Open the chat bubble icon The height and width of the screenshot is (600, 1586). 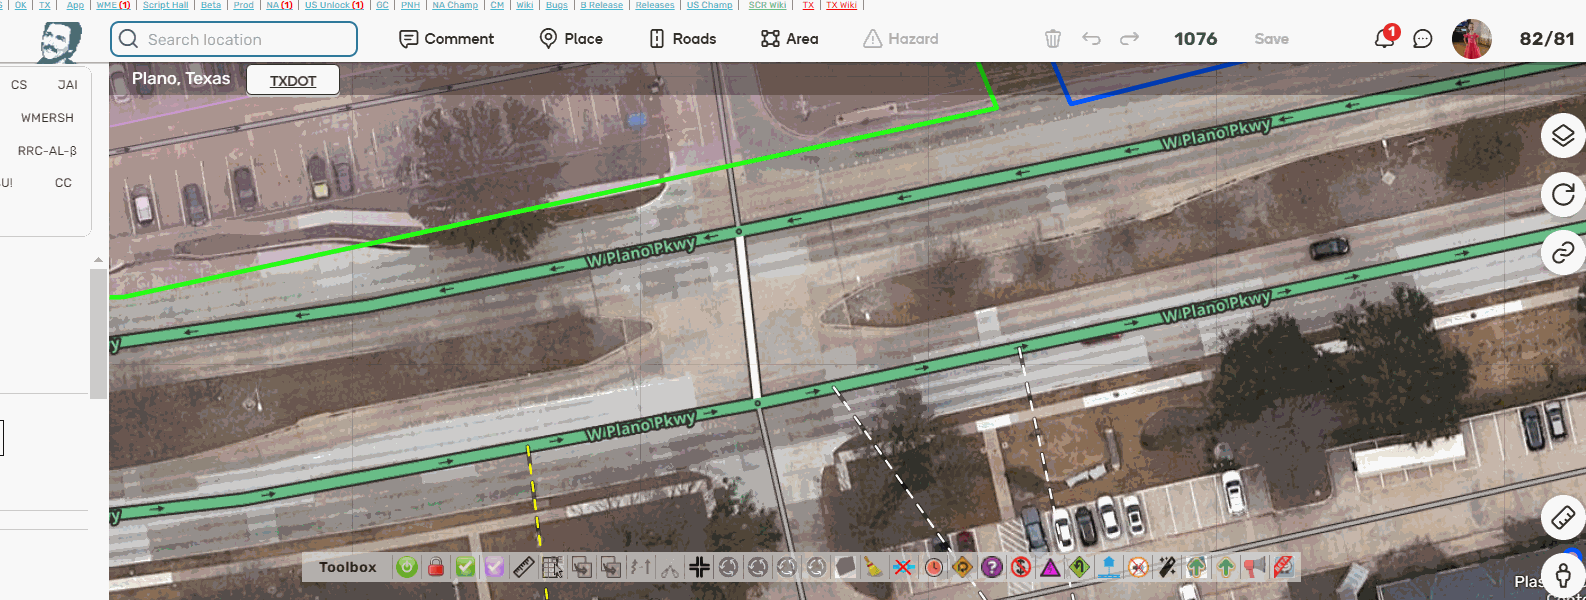pos(1422,39)
